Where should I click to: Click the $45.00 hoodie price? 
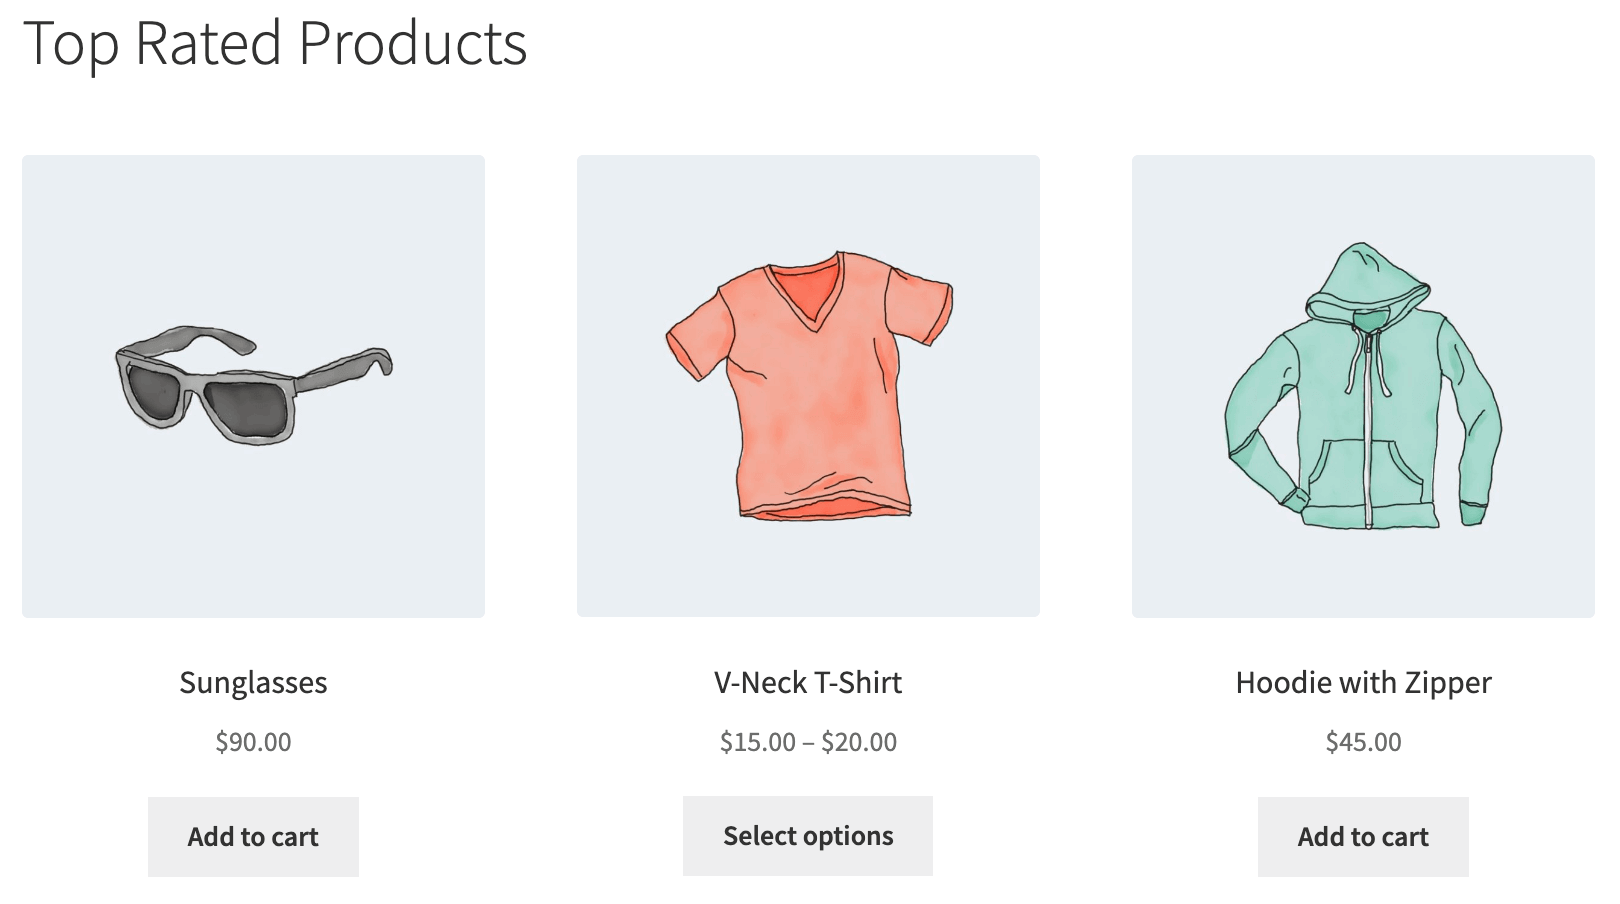pos(1363,742)
